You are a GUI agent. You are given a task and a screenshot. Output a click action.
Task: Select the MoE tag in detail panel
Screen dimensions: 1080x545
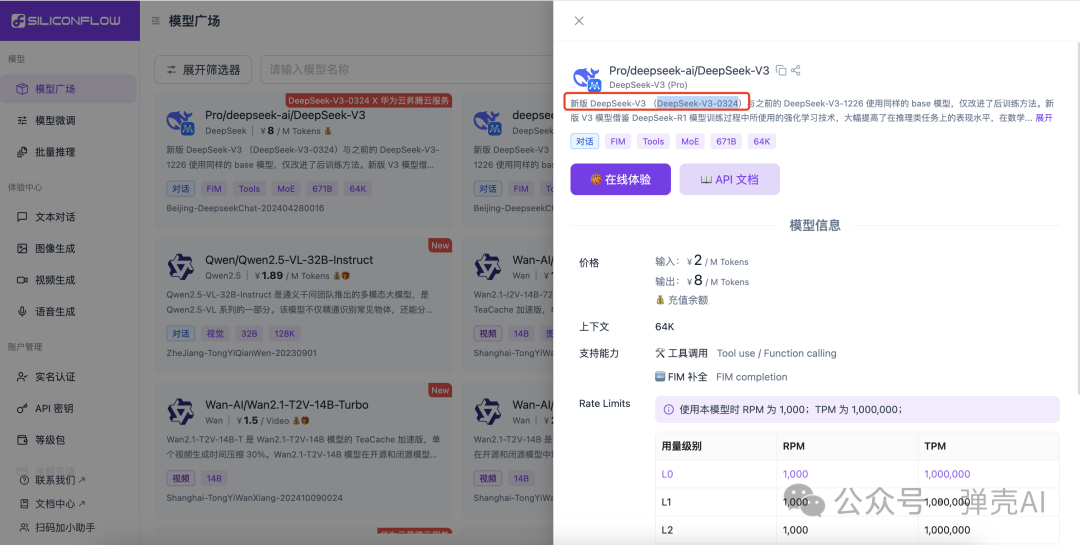click(690, 141)
